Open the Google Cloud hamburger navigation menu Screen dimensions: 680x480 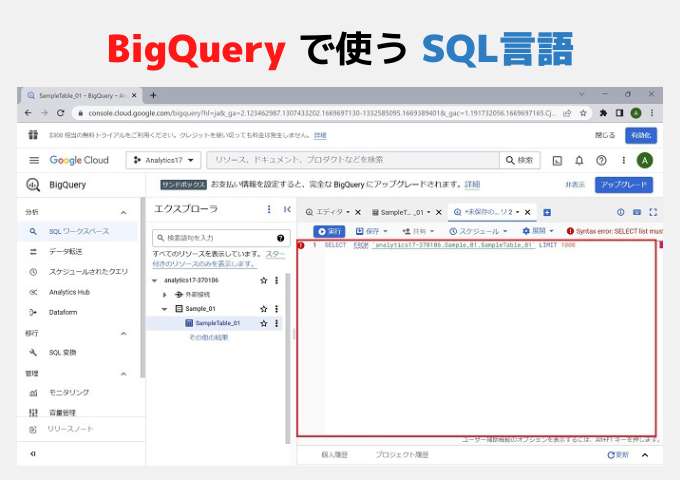point(34,160)
